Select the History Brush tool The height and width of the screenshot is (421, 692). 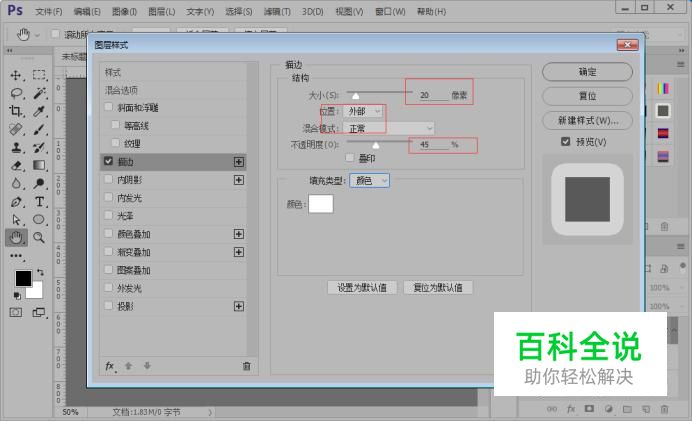pos(39,147)
